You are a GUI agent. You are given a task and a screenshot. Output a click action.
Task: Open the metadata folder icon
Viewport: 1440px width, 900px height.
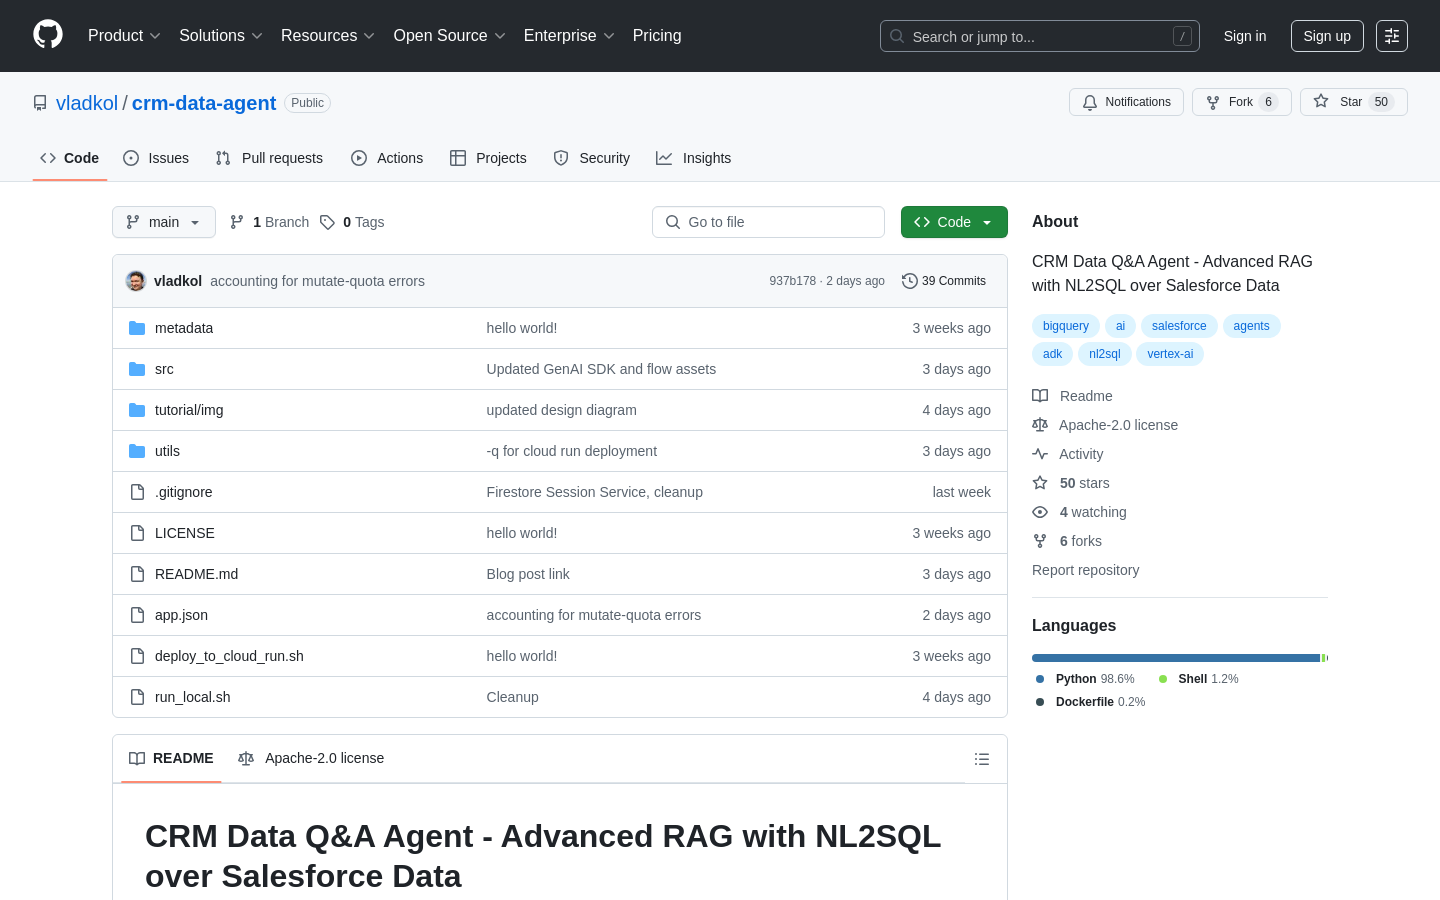[137, 328]
